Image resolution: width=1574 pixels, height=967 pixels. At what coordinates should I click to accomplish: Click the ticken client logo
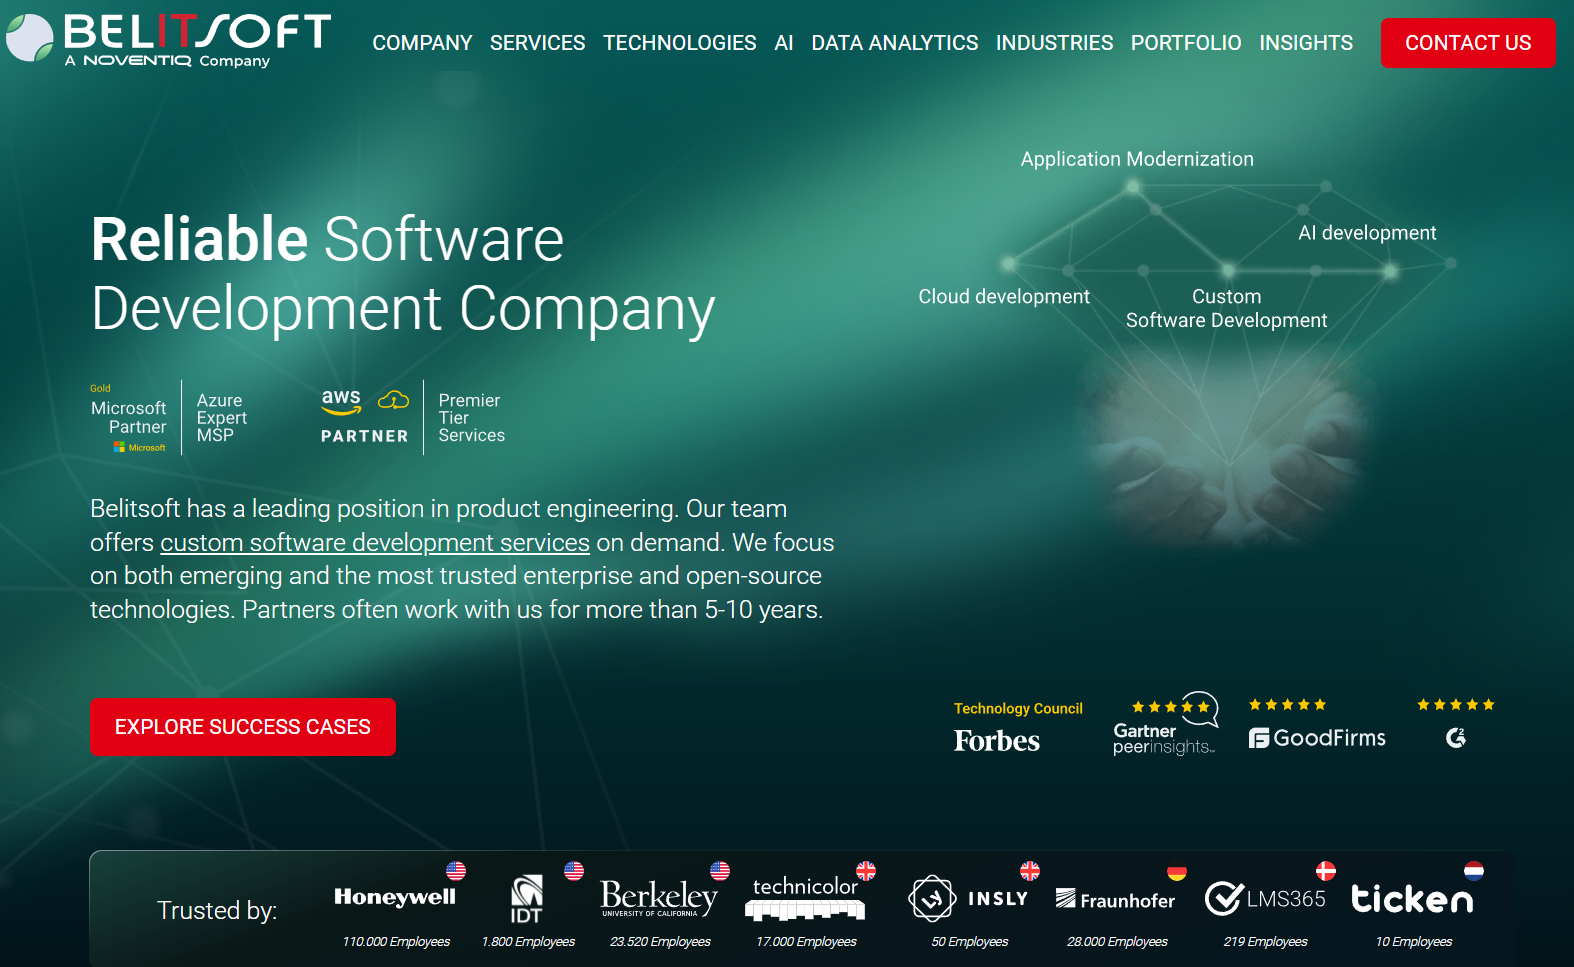coord(1412,899)
